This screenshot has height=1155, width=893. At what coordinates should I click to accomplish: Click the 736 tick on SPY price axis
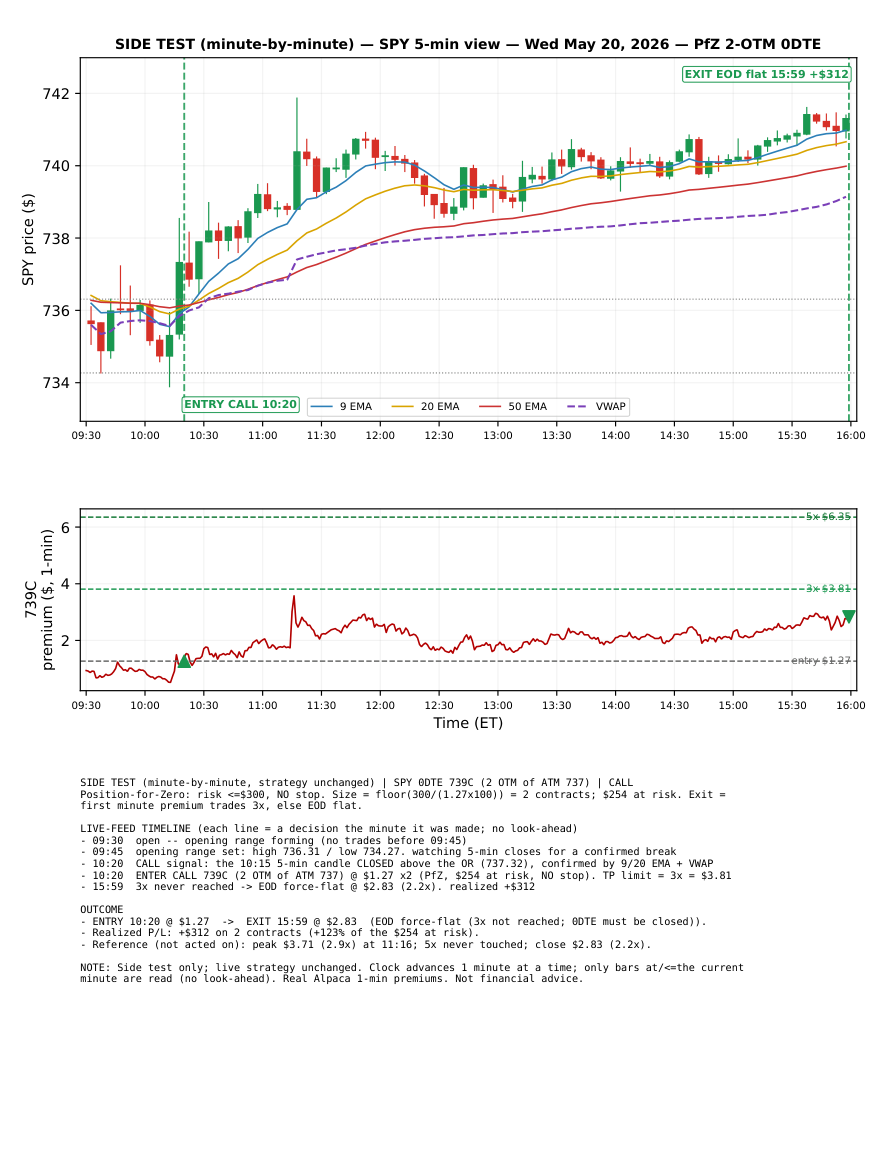(x=56, y=311)
